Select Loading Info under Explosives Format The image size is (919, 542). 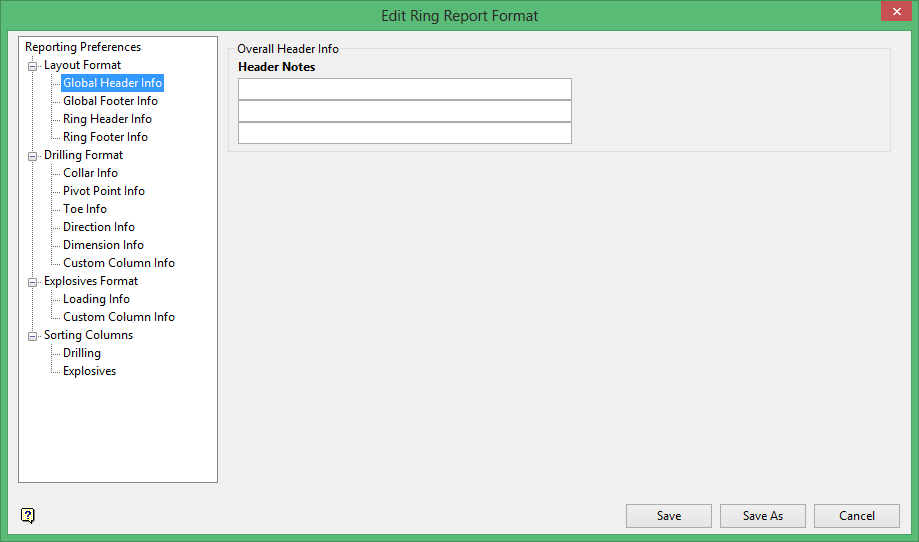point(96,299)
